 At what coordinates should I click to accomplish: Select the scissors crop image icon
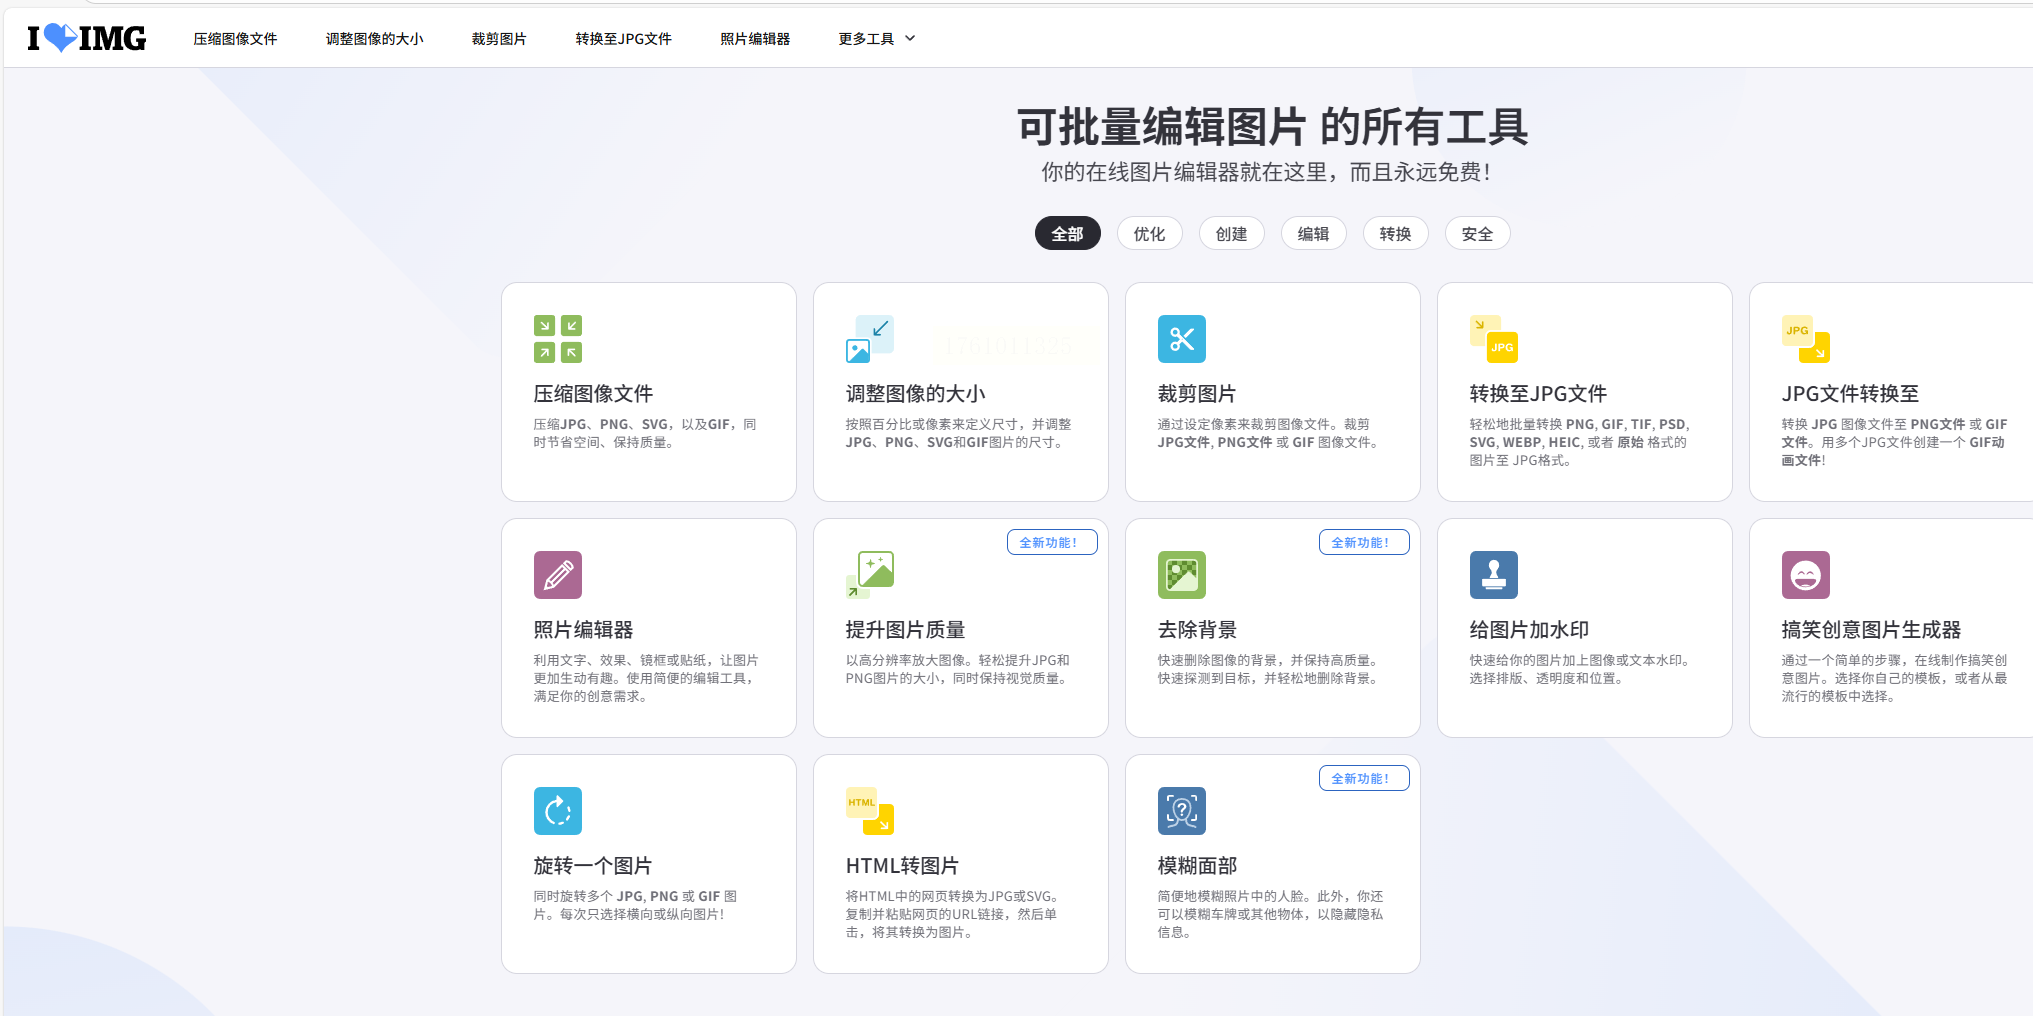coord(1181,339)
